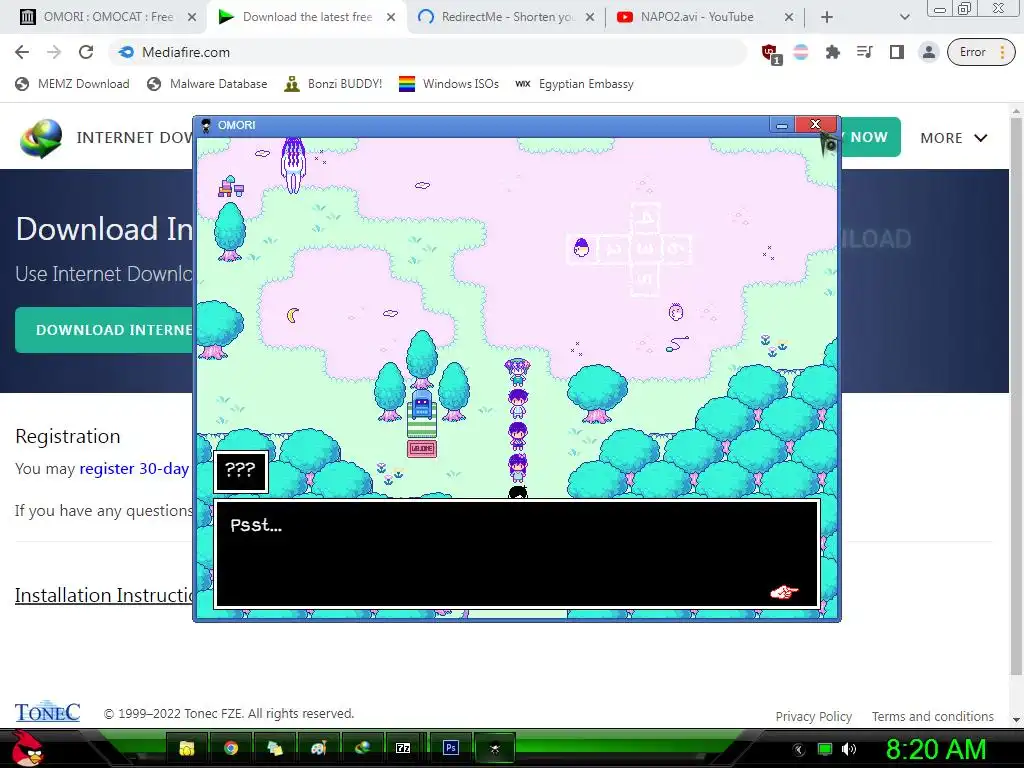Click the ??? speaker name box

click(x=240, y=471)
